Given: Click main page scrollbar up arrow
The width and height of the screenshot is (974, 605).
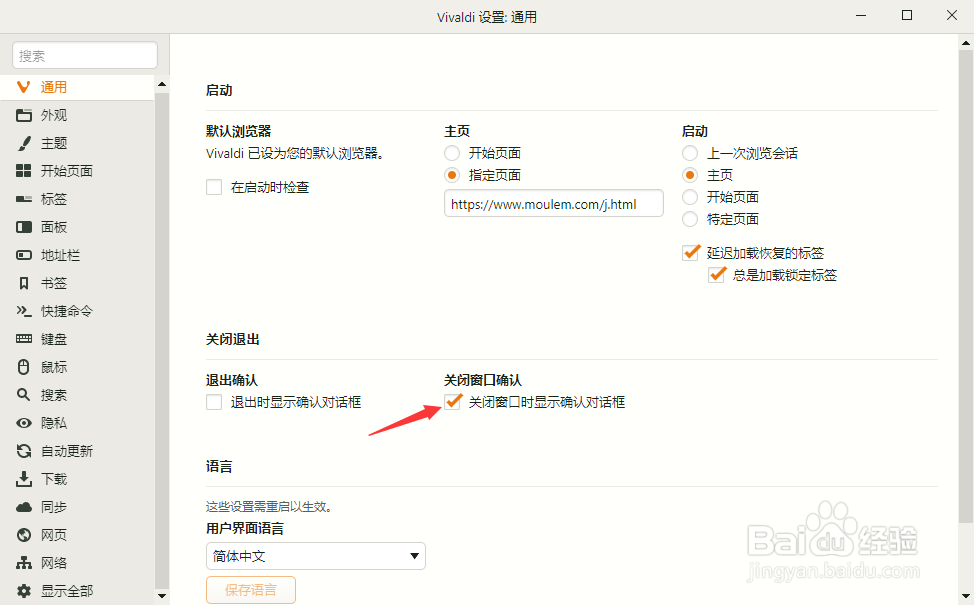Looking at the screenshot, I should click(966, 43).
